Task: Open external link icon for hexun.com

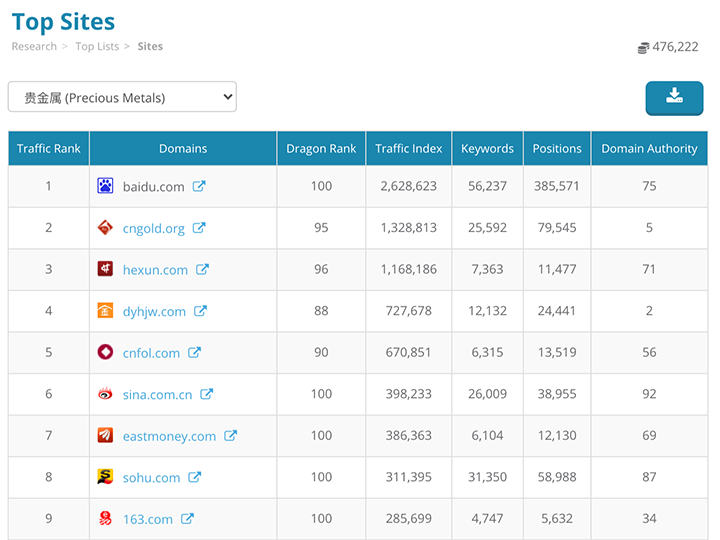Action: click(202, 270)
